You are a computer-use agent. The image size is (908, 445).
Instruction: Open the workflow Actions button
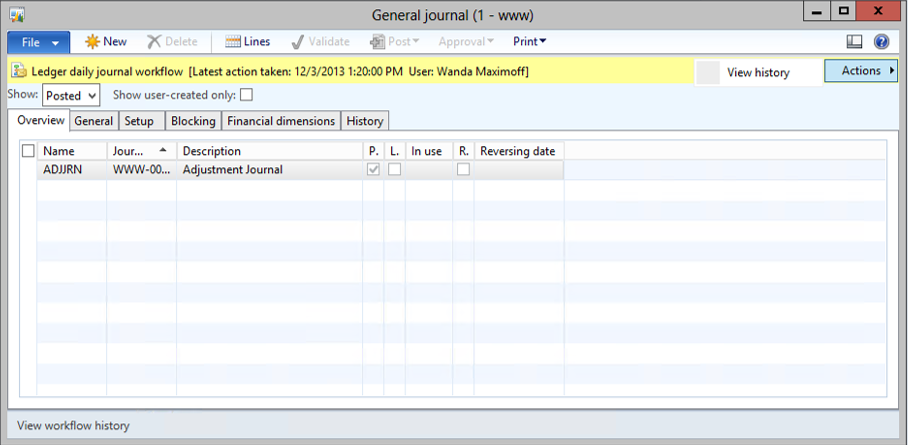click(860, 71)
